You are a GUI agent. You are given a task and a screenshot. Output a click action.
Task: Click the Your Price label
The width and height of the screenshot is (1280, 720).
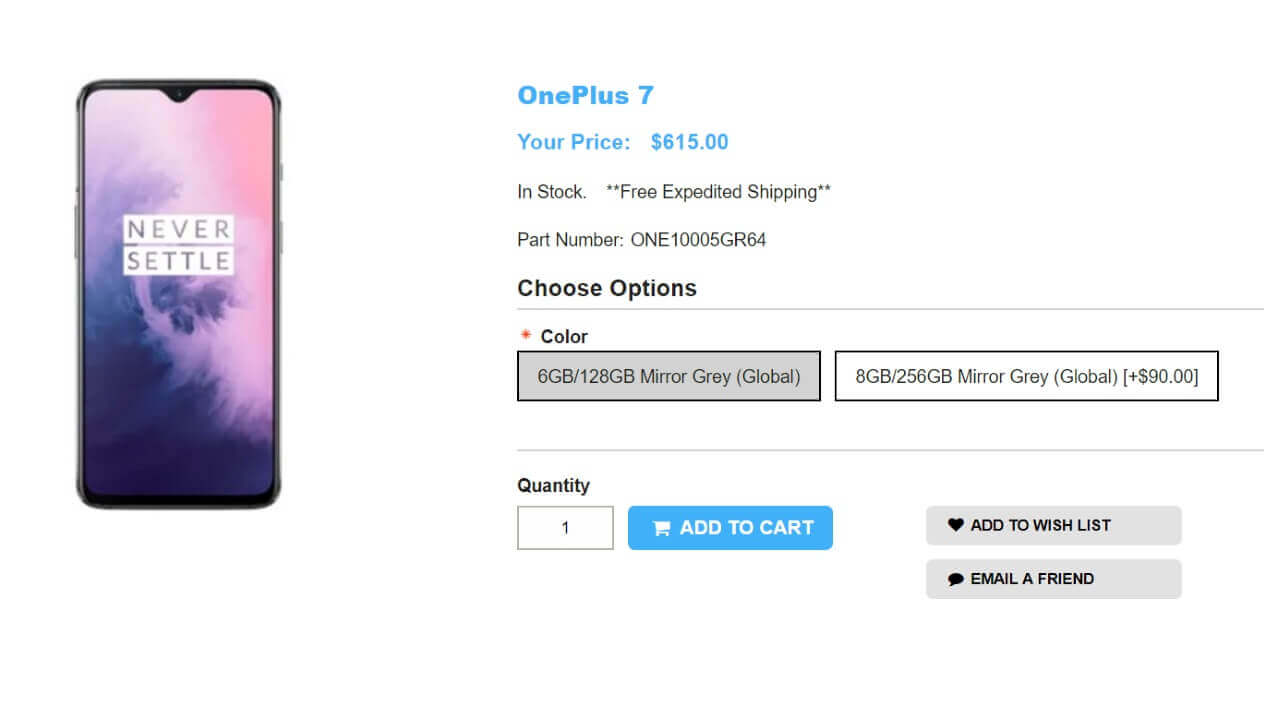(573, 142)
